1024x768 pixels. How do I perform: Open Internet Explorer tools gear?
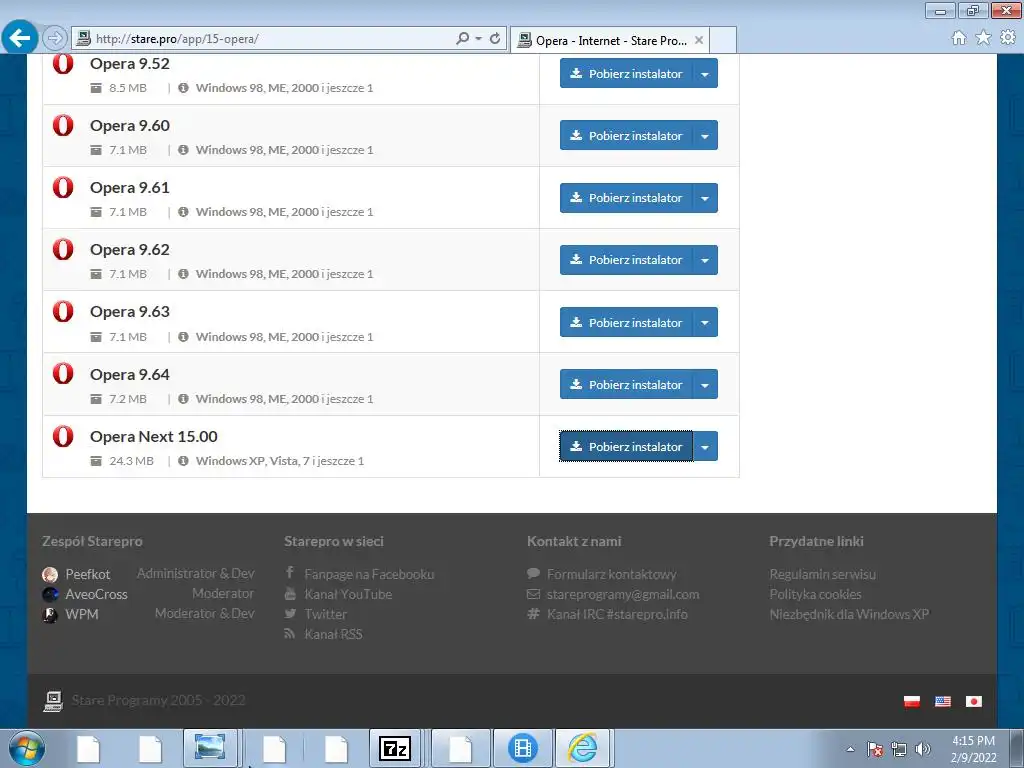(x=1008, y=38)
